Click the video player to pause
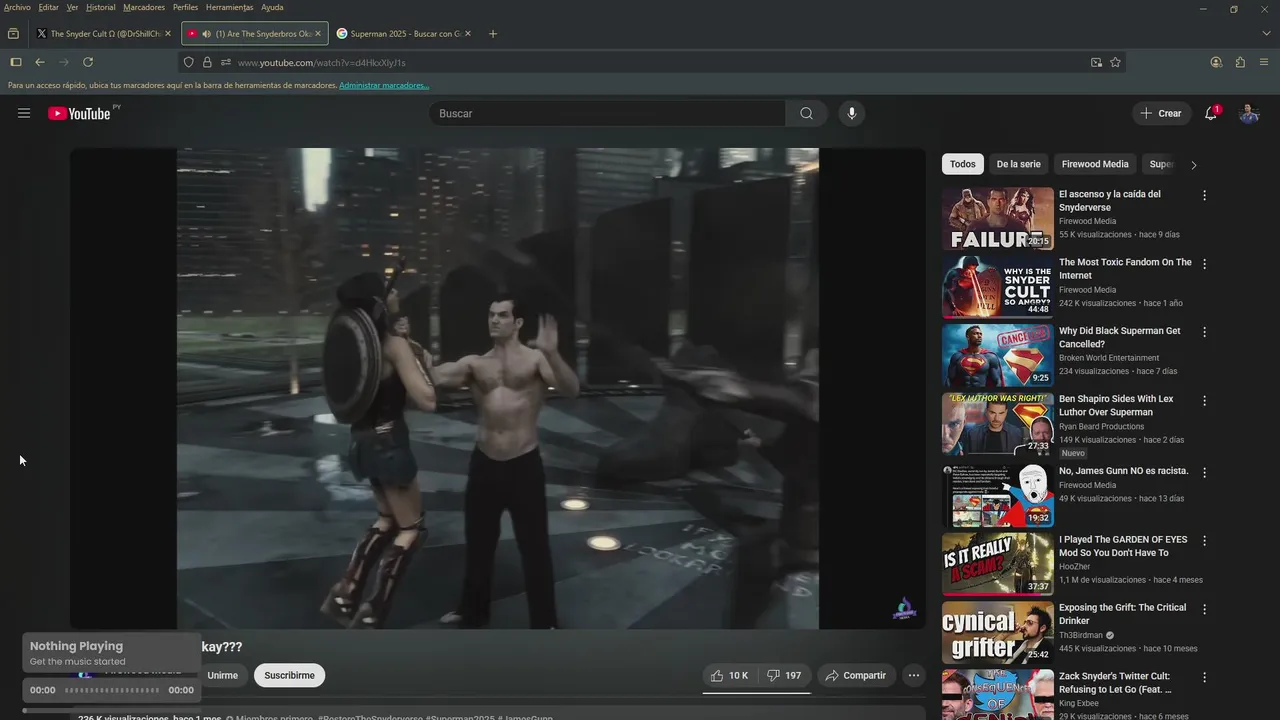 click(x=498, y=389)
